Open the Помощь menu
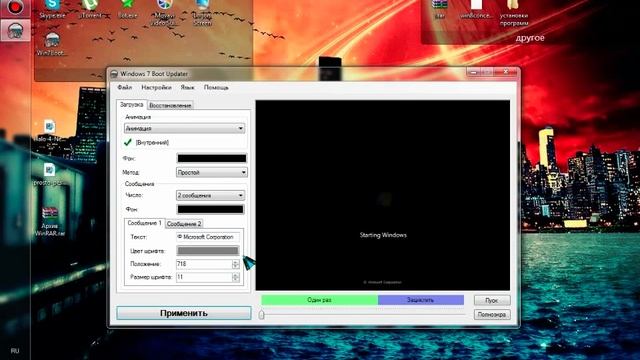The width and height of the screenshot is (640, 360). pyautogui.click(x=216, y=87)
